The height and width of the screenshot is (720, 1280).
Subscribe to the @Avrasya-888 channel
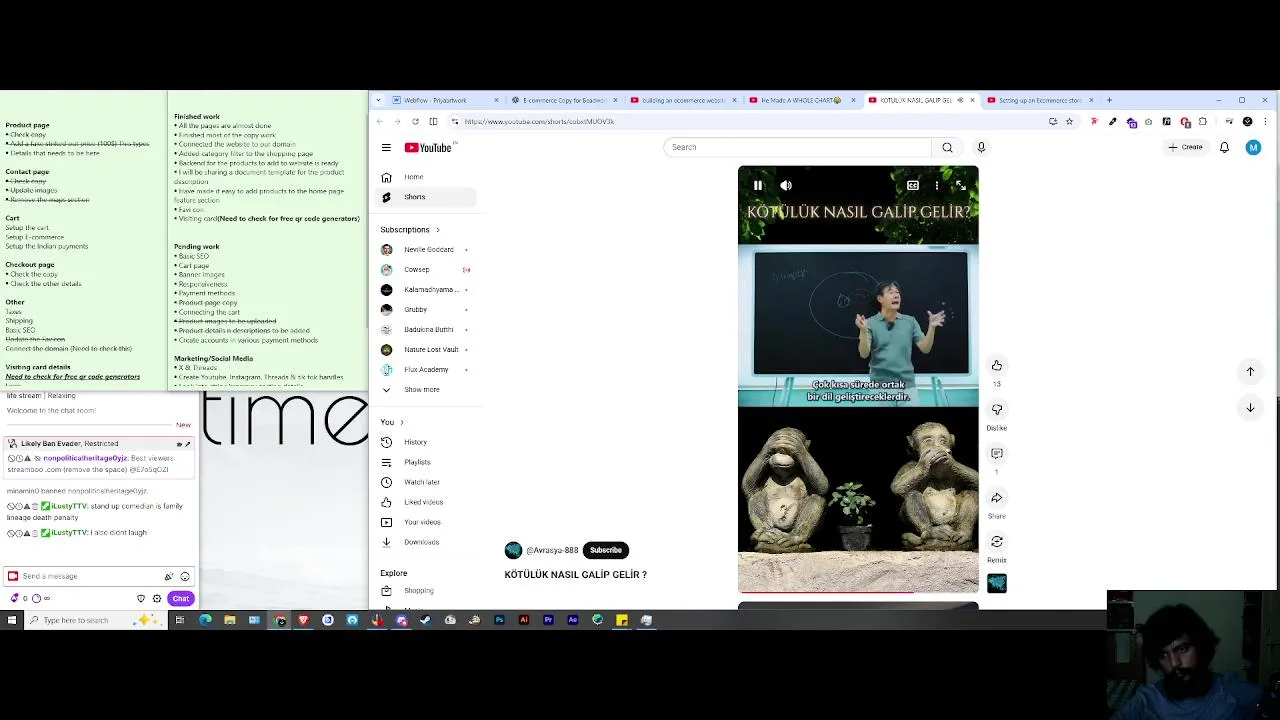606,550
